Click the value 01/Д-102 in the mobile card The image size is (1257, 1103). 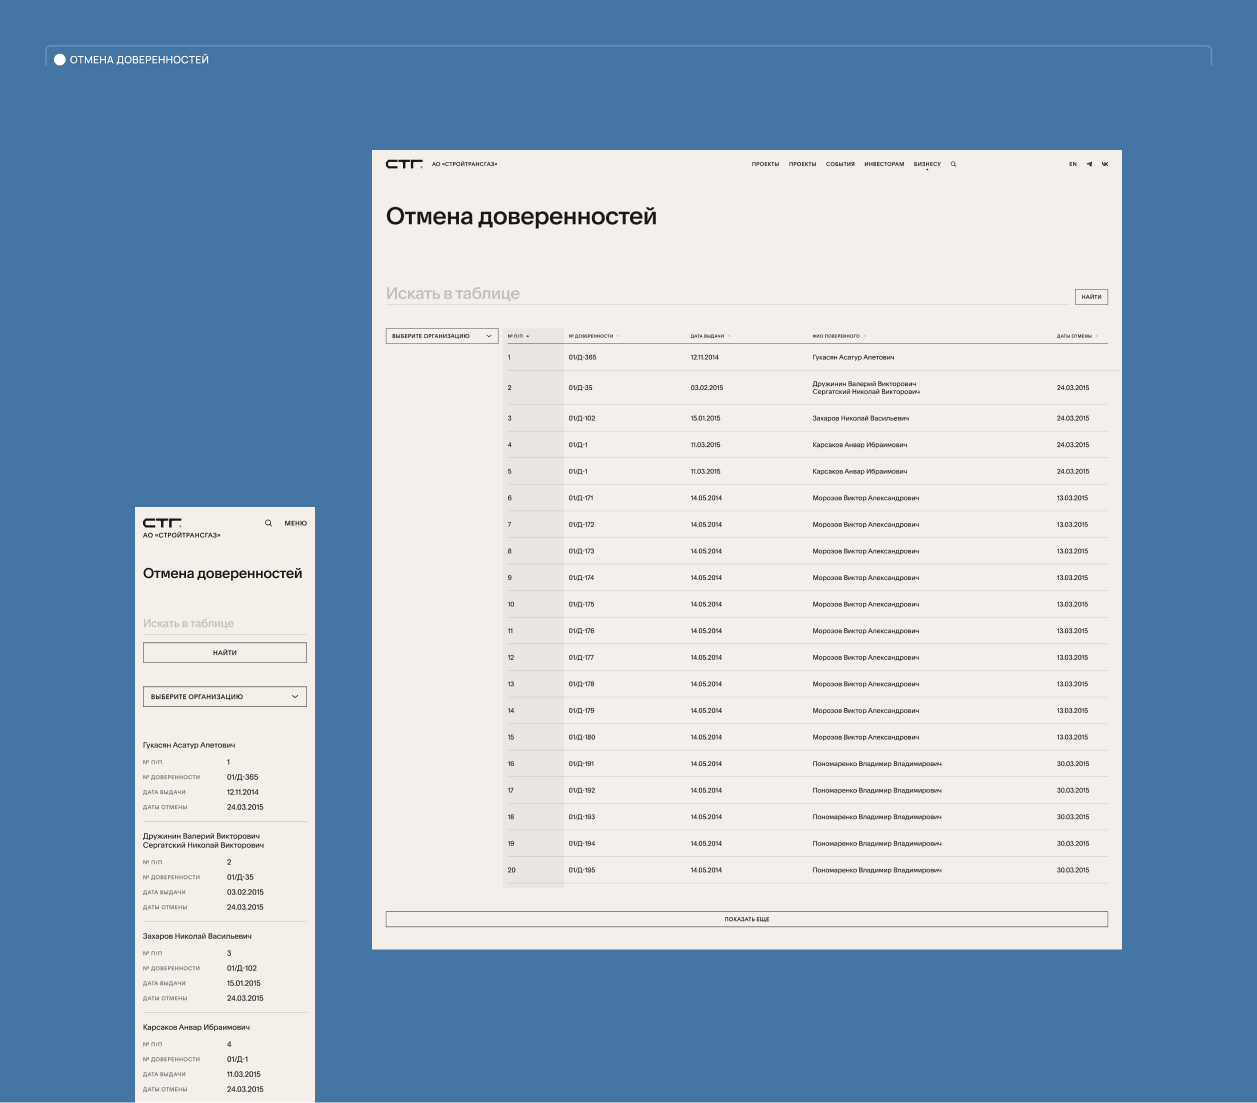point(242,968)
